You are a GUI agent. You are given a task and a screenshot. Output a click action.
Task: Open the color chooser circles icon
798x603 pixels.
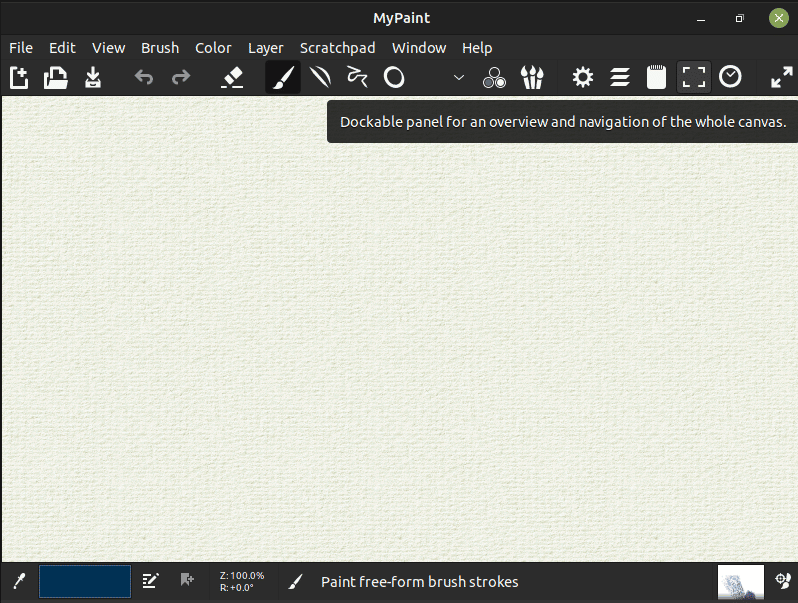point(494,77)
